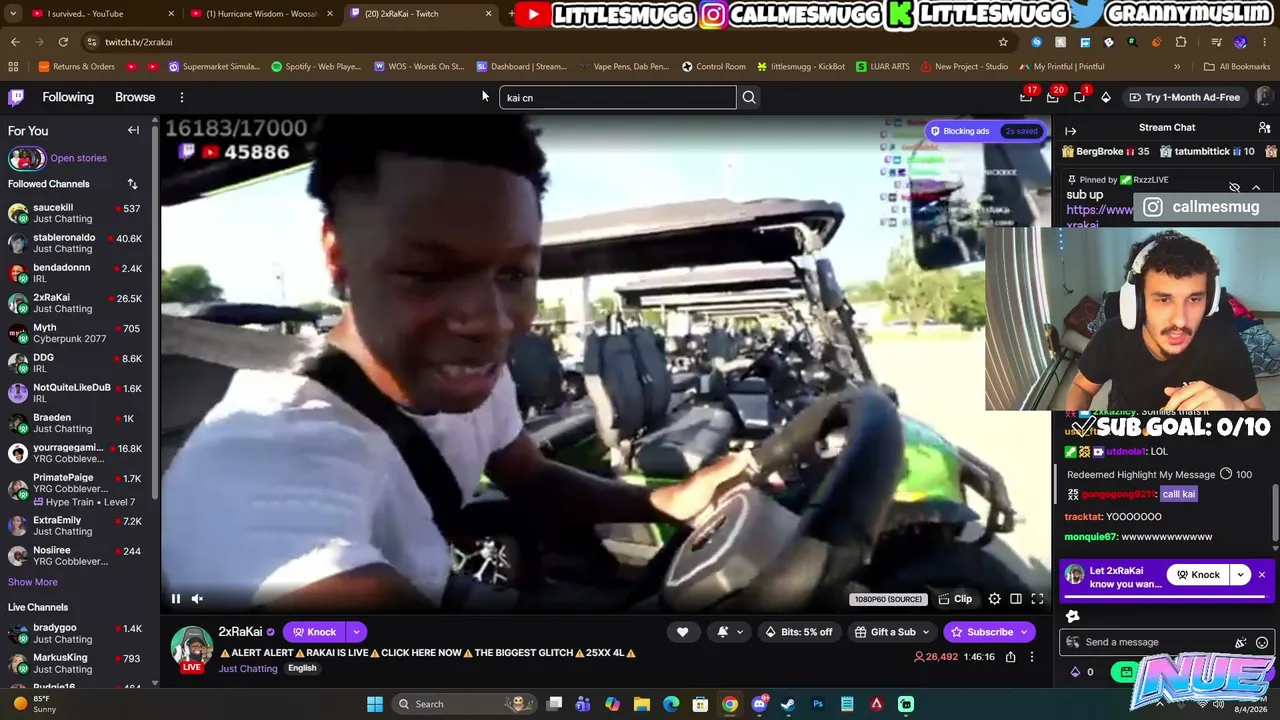Bookmark this page with the star icon

(1003, 42)
